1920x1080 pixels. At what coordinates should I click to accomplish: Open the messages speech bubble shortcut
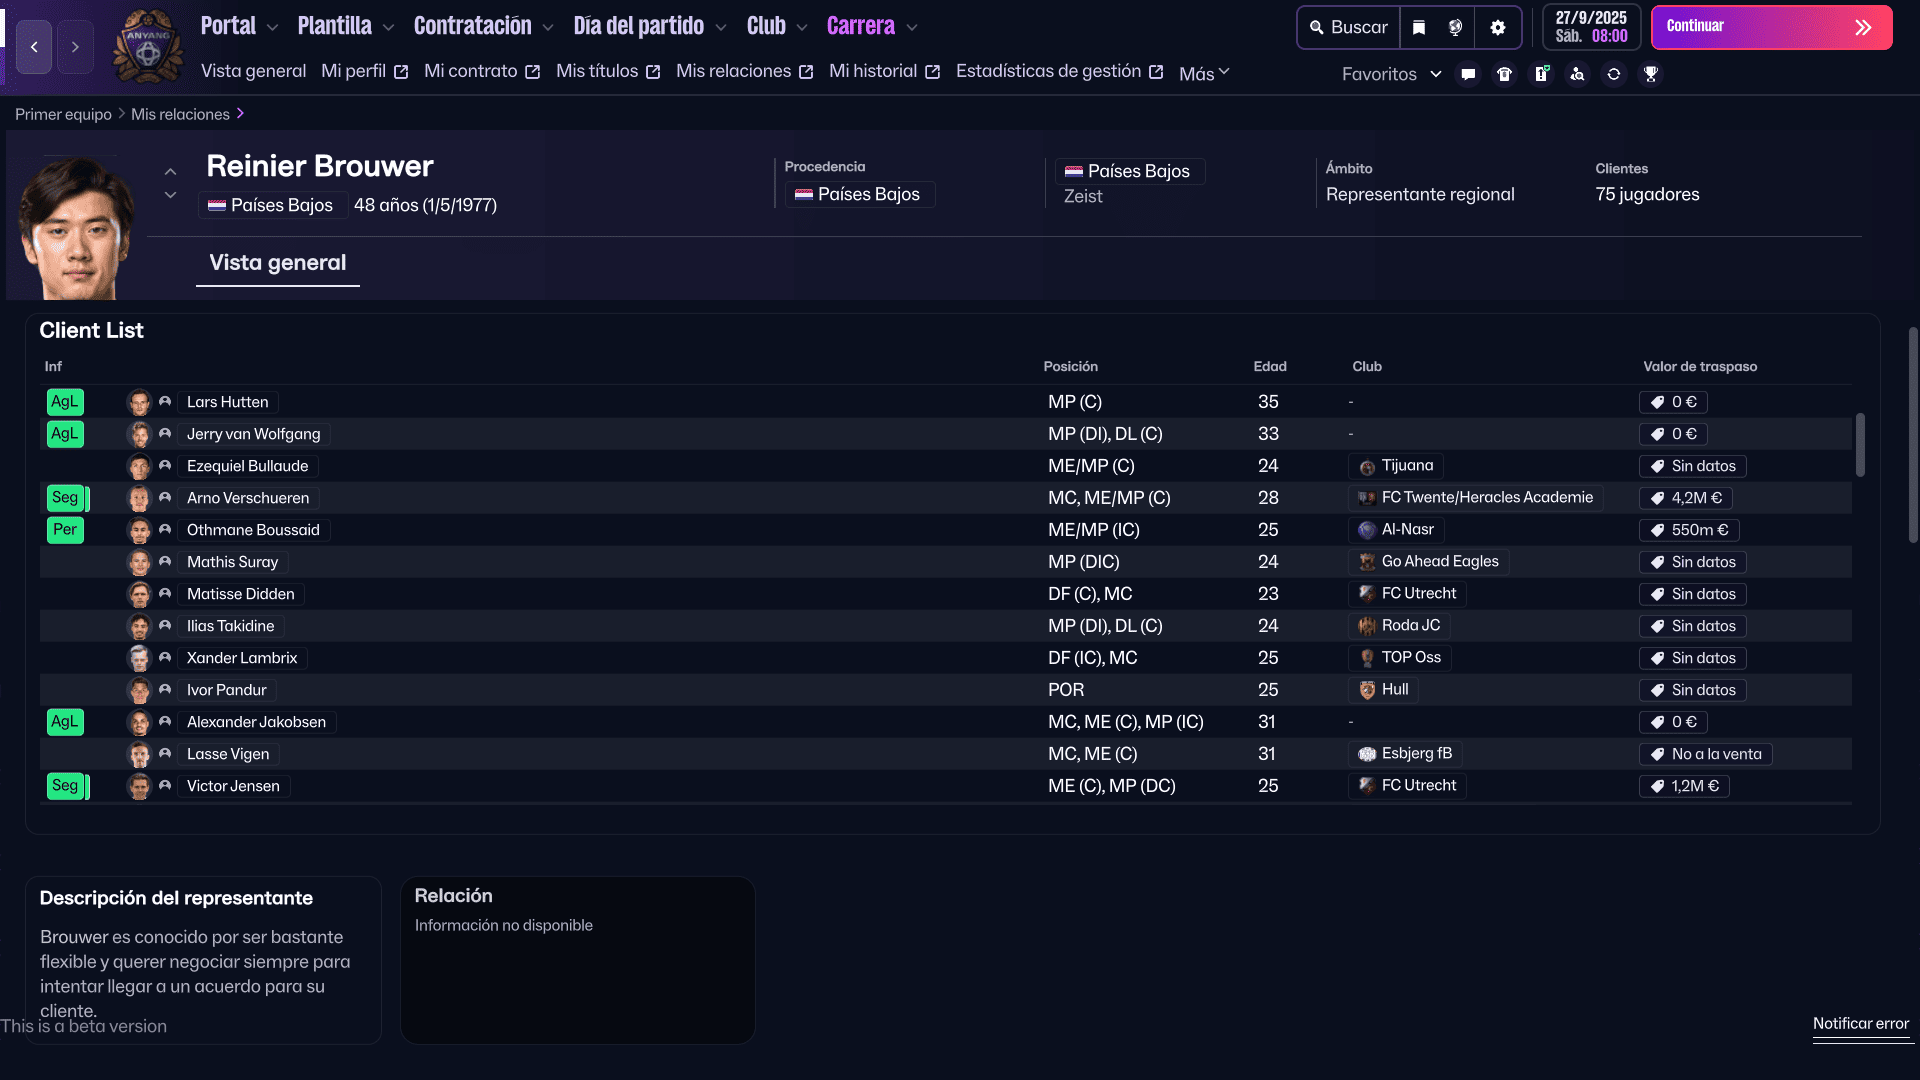(1468, 74)
